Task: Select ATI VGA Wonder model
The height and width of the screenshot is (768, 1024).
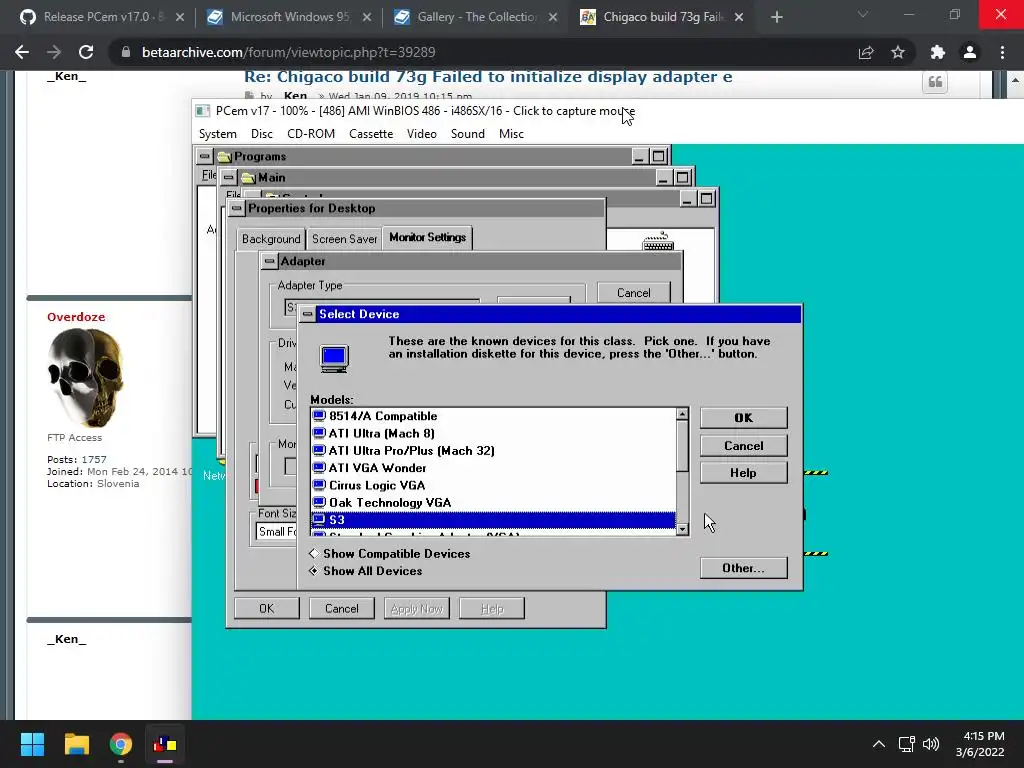Action: pos(493,468)
